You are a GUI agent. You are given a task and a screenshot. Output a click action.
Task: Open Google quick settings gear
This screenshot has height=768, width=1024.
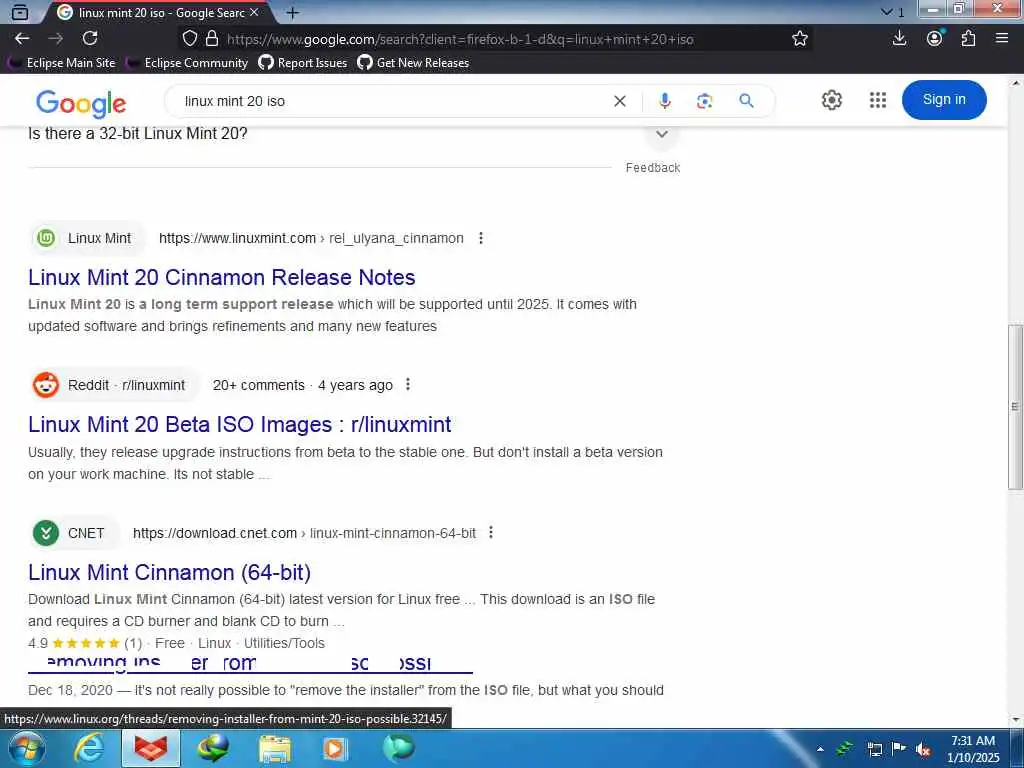pos(831,100)
